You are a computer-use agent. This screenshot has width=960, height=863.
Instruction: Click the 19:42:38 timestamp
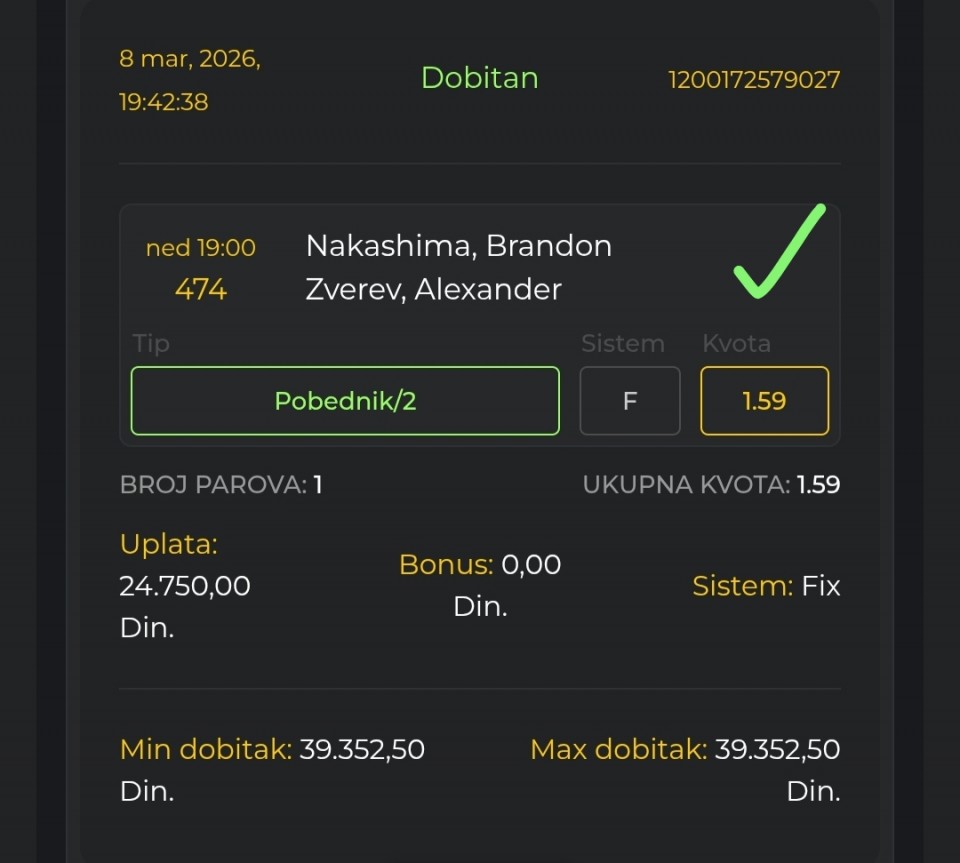click(164, 102)
